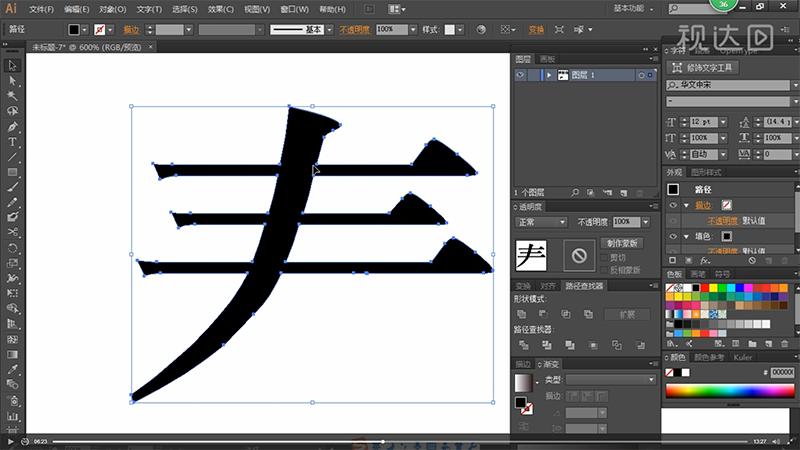Click the Crop pathfinder icon
The height and width of the screenshot is (450, 800).
(x=593, y=345)
